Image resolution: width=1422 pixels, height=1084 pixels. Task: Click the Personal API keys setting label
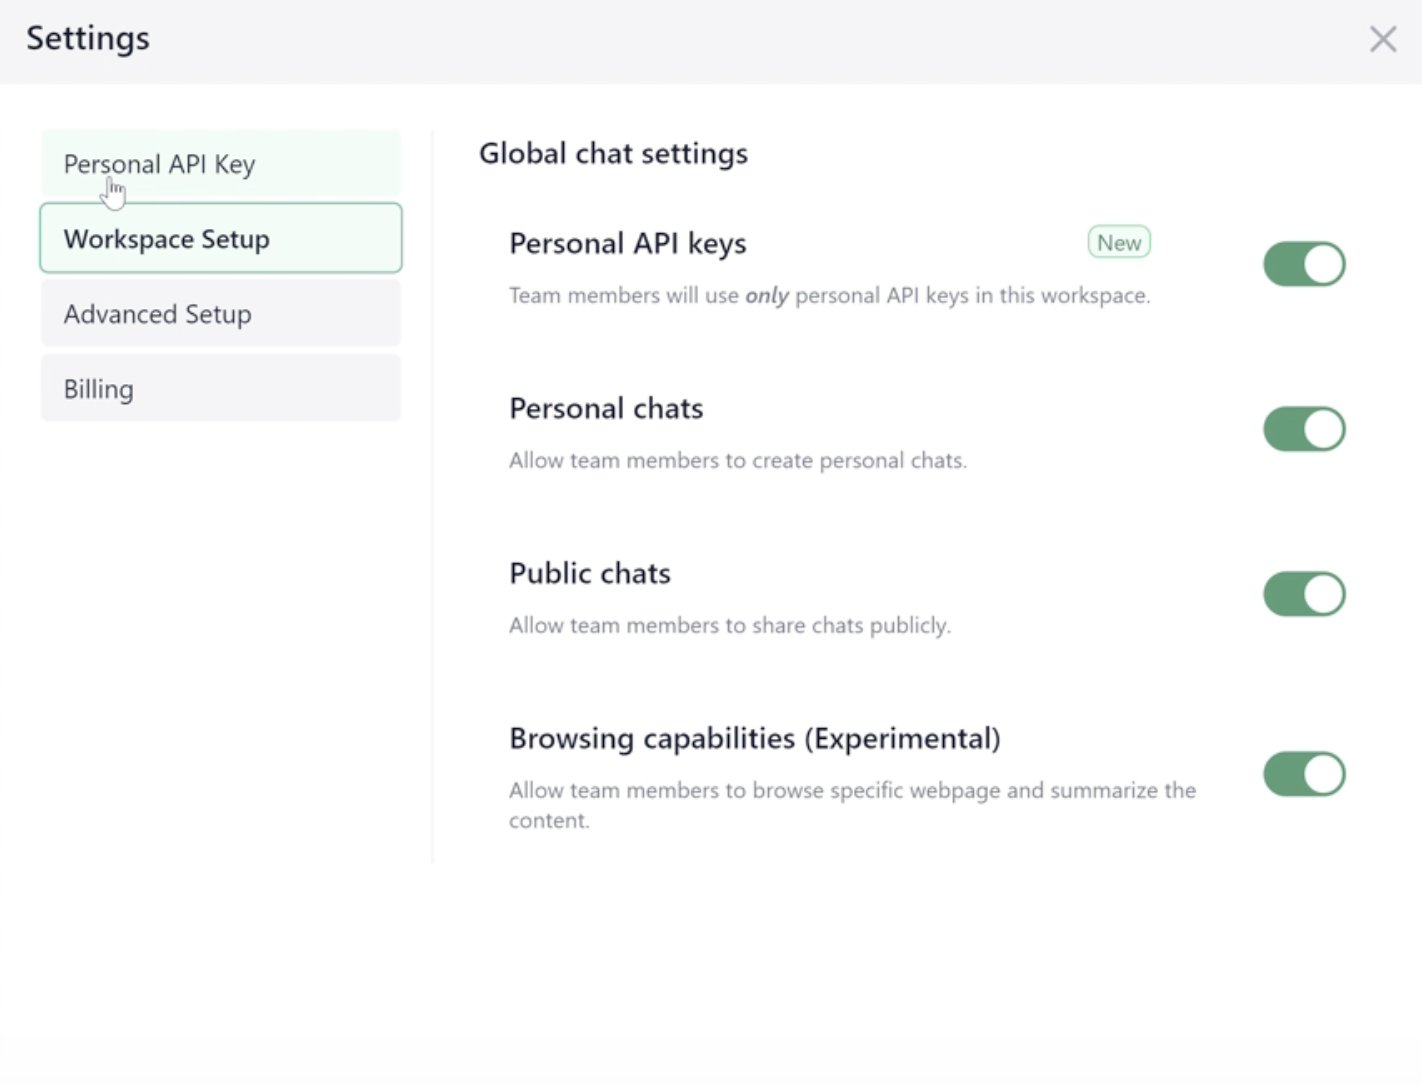pos(628,243)
